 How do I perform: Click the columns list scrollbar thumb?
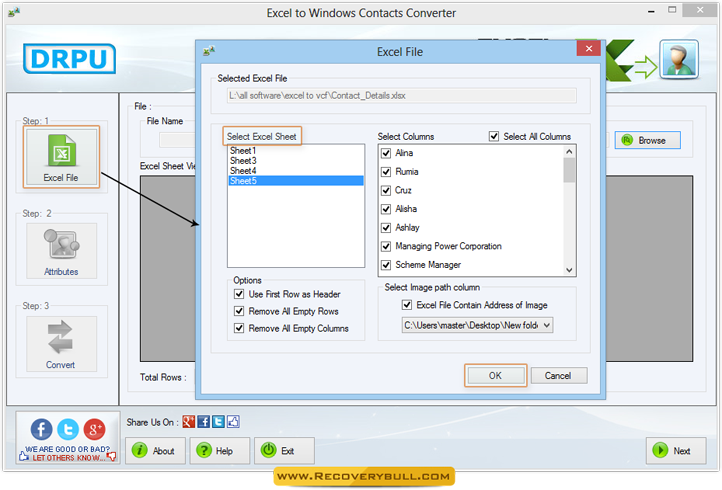[x=569, y=170]
